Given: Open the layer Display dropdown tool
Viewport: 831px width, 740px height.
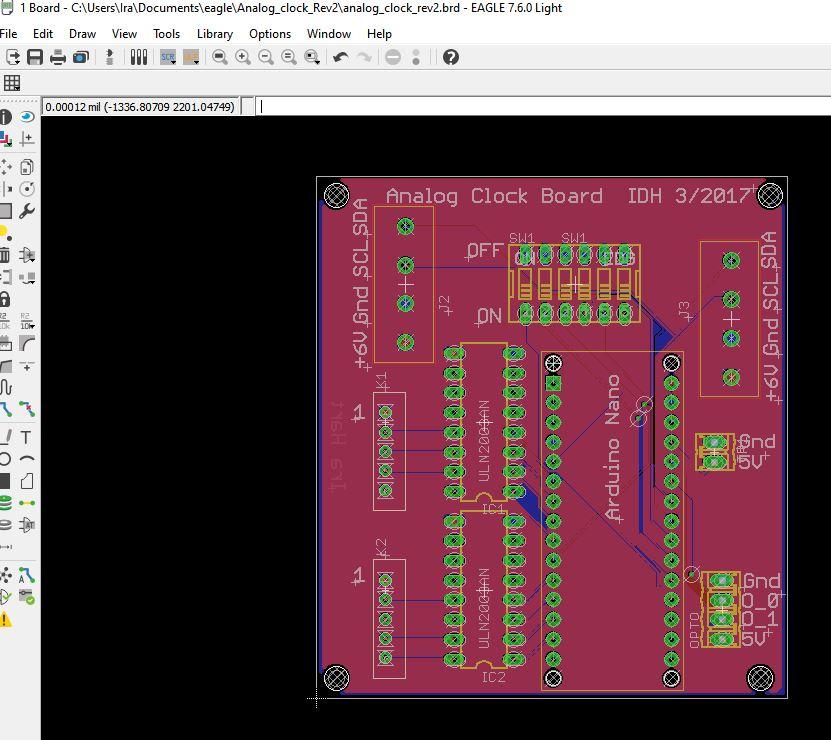Looking at the screenshot, I should click(5, 139).
